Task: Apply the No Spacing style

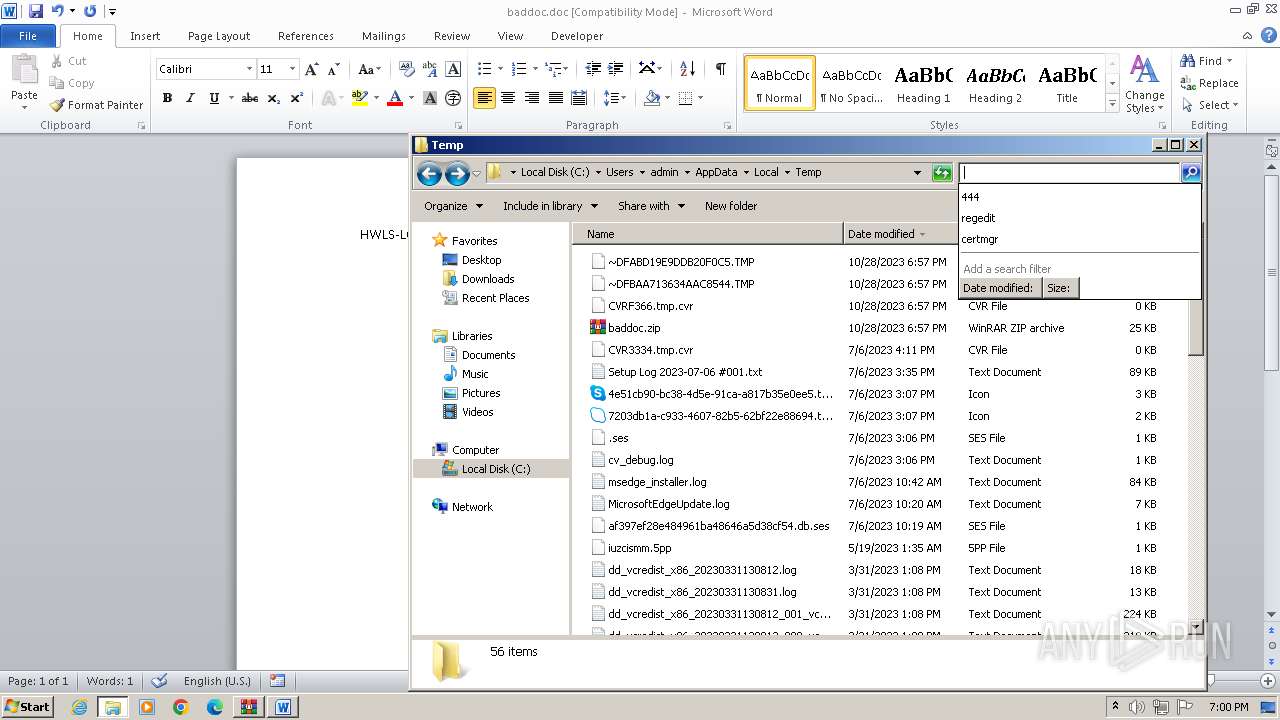Action: (x=851, y=83)
